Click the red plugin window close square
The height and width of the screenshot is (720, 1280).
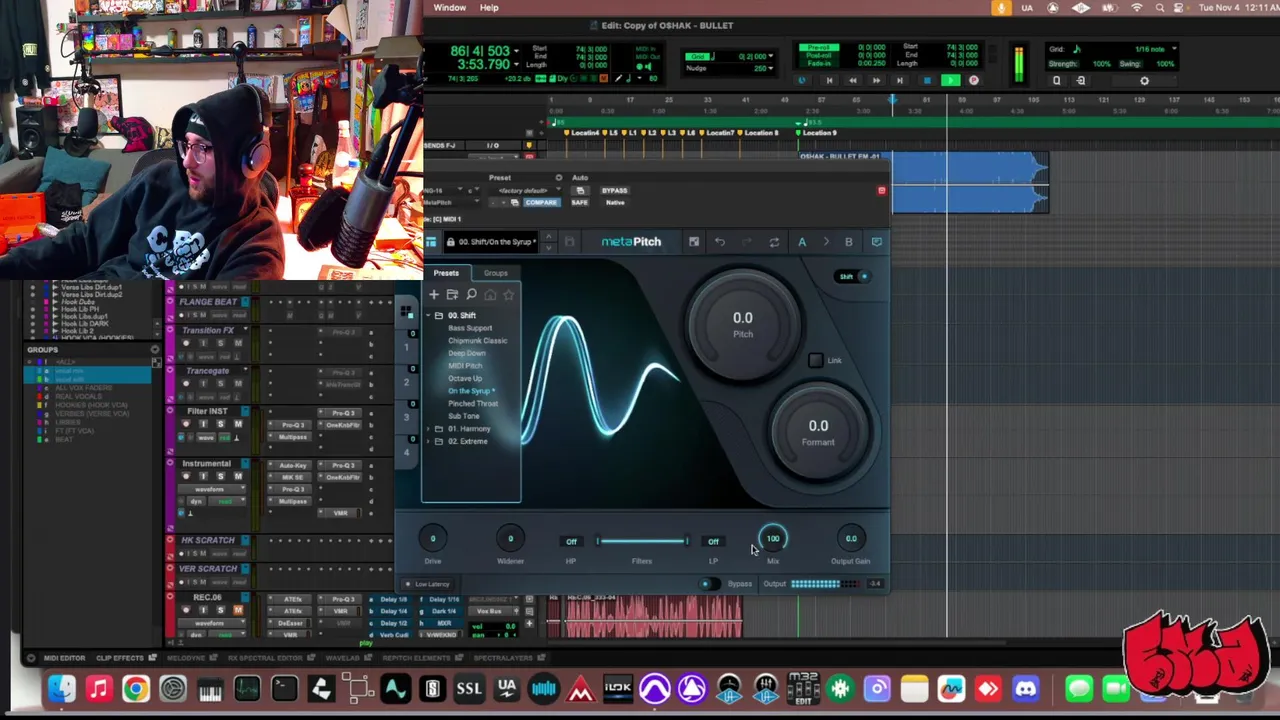click(881, 190)
